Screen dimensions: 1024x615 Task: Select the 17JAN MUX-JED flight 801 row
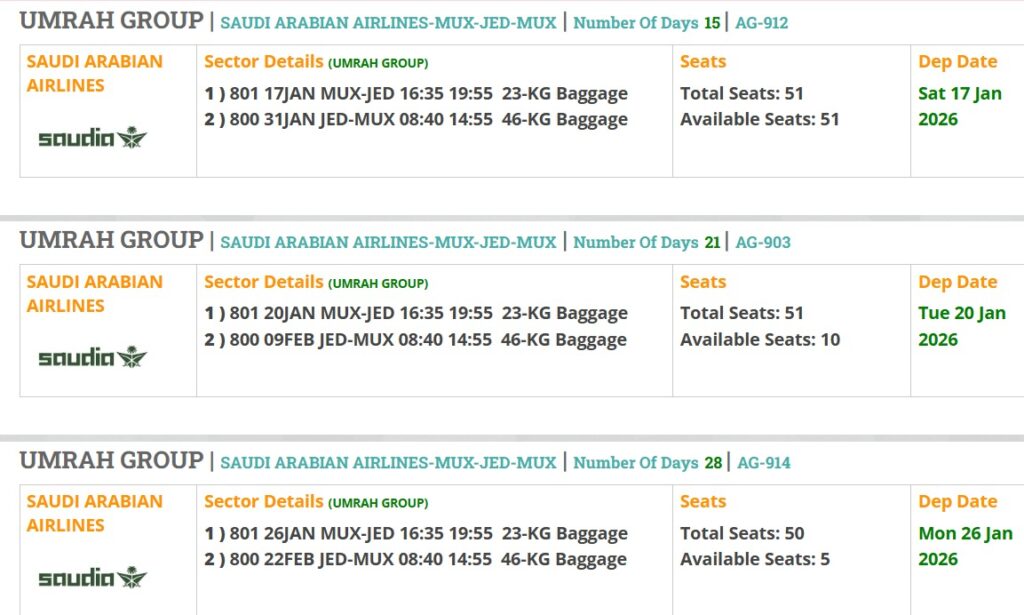(x=416, y=94)
